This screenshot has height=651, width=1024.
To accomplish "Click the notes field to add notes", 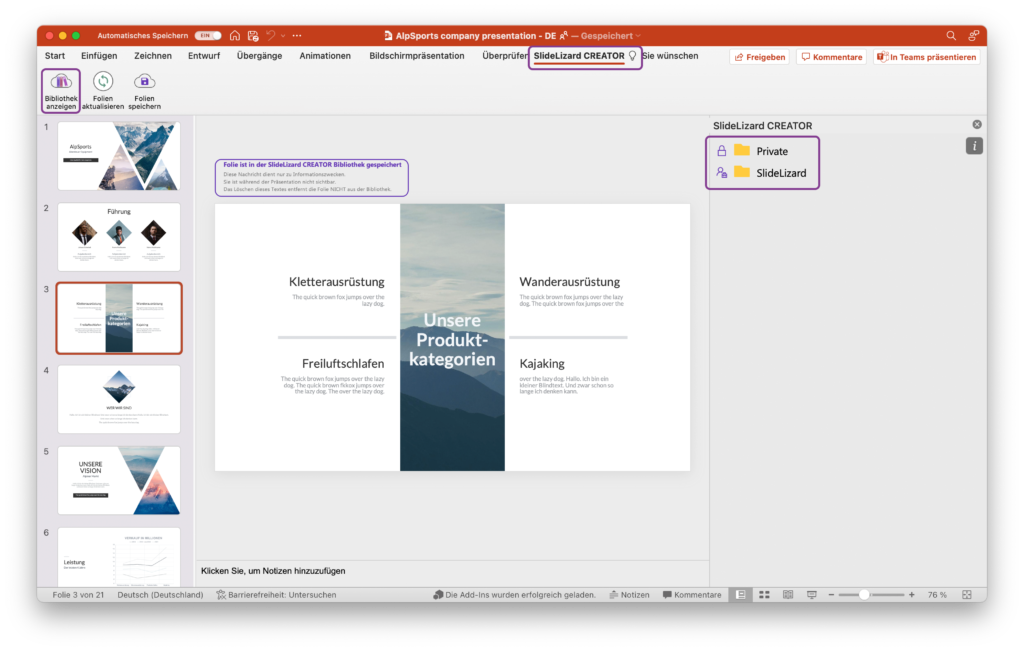I will (452, 571).
